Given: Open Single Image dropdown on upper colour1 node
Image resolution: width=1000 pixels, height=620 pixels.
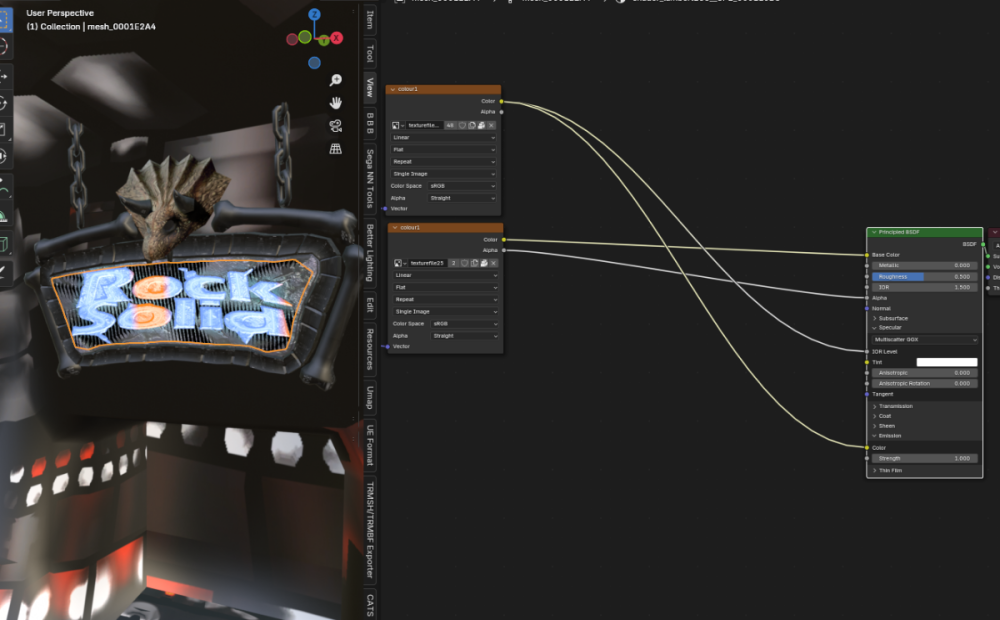Looking at the screenshot, I should tap(444, 174).
